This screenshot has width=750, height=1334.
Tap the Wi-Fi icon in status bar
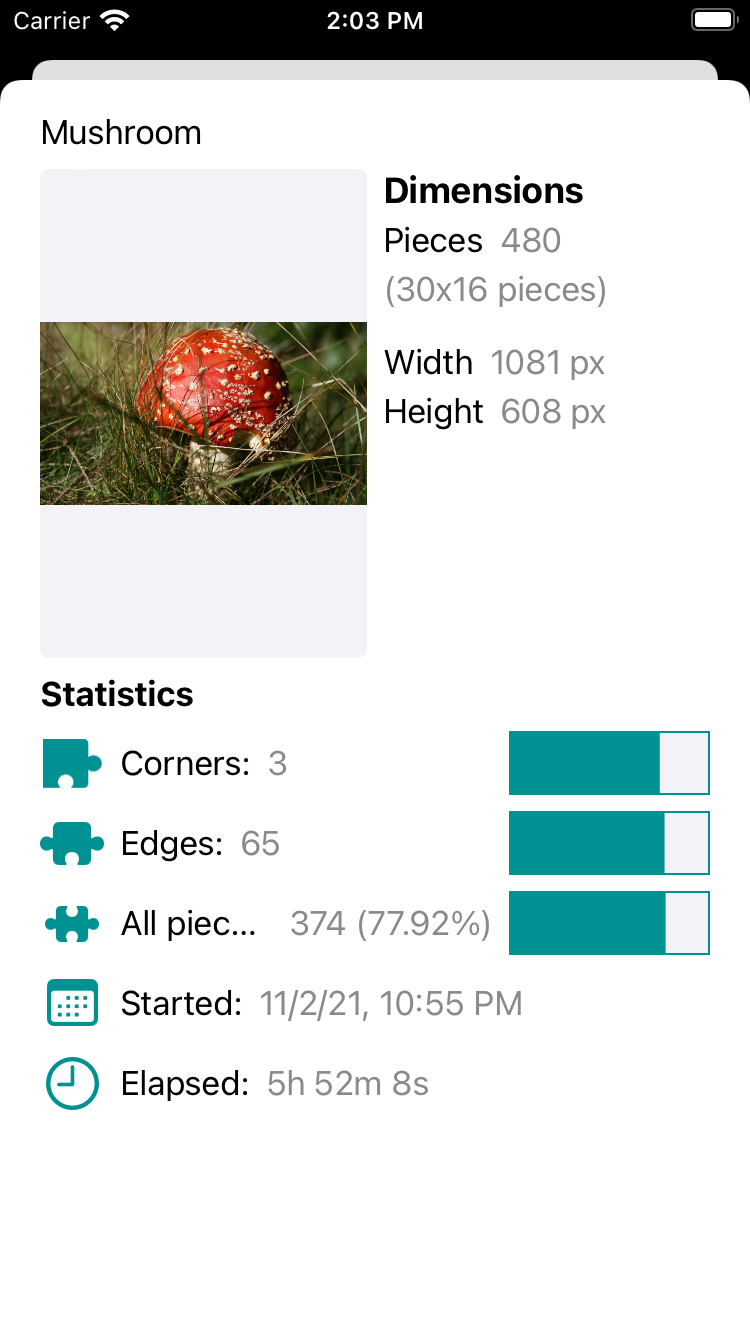click(x=116, y=20)
